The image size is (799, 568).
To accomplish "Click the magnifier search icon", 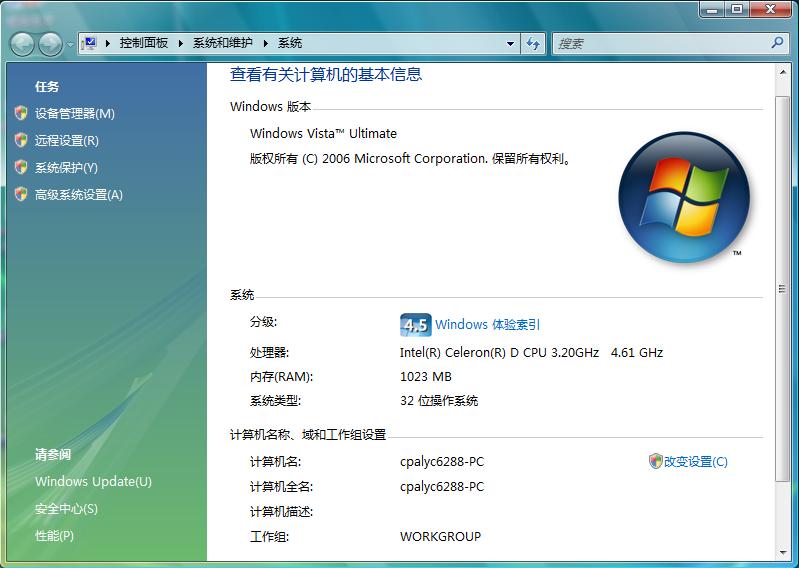I will tap(777, 43).
